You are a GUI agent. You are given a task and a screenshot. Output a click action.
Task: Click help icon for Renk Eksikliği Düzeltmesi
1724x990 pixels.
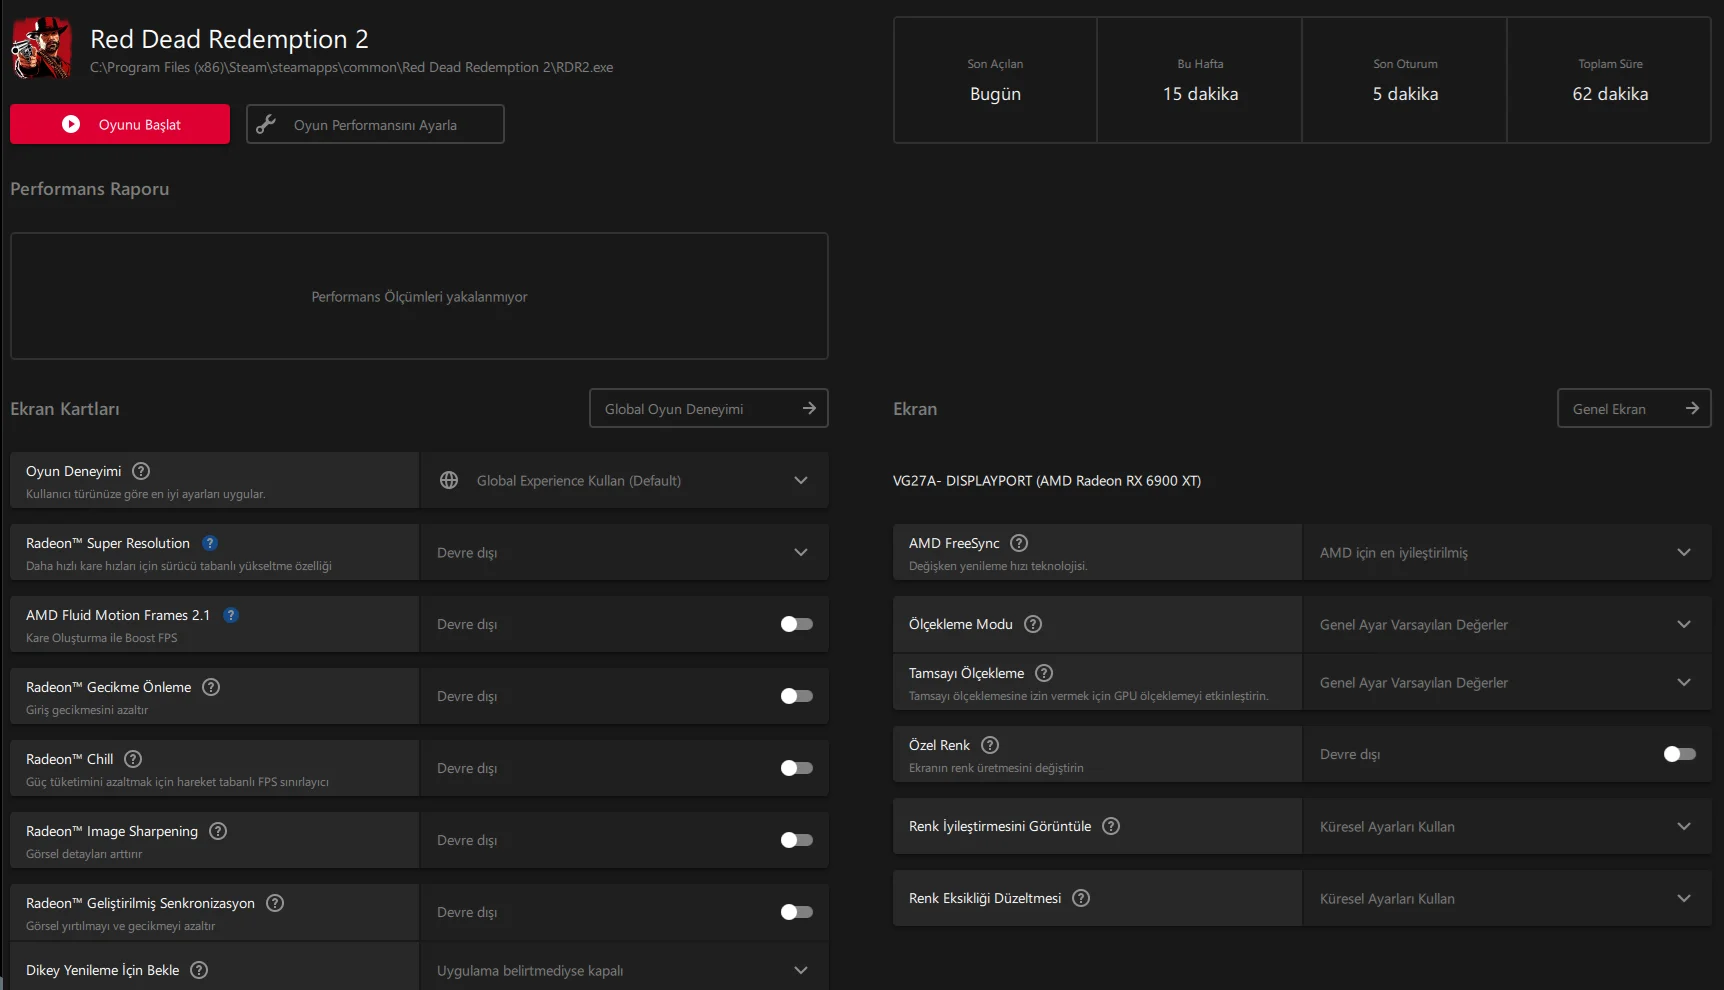[x=1081, y=898]
